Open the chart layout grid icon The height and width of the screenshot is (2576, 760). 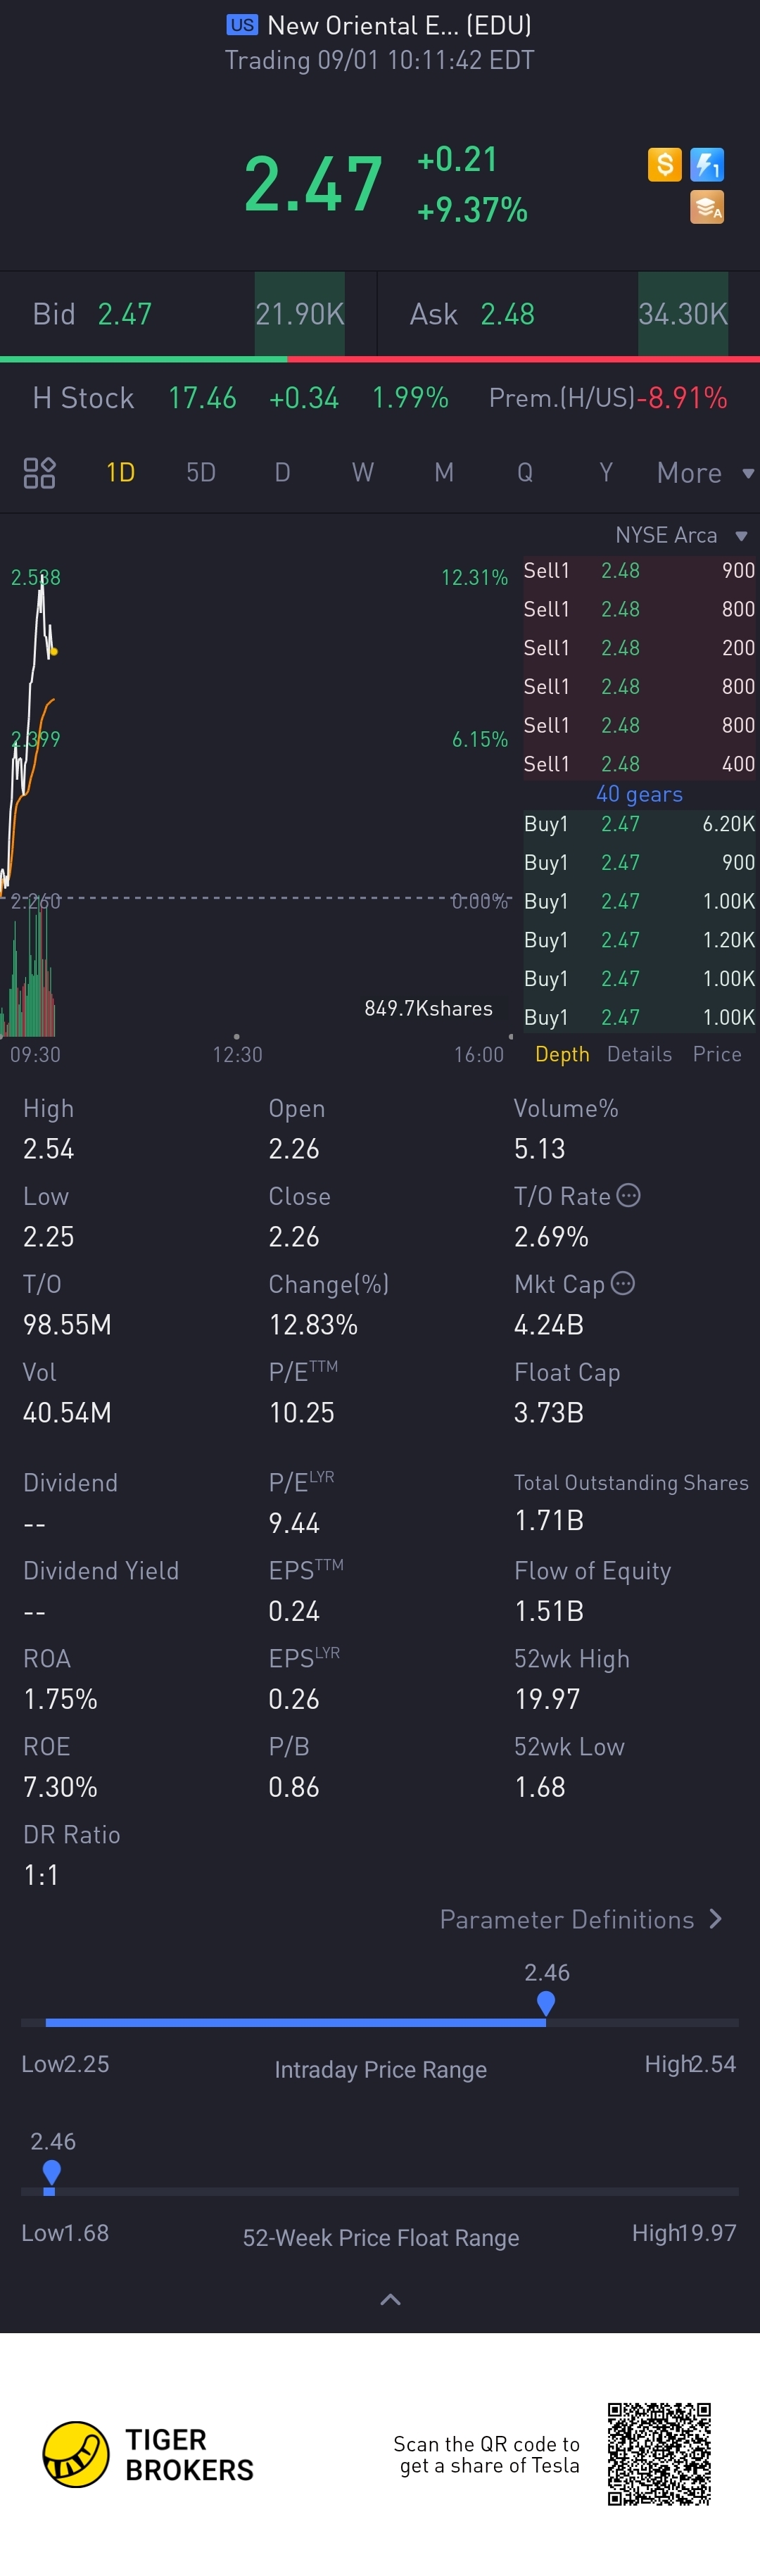coord(39,472)
